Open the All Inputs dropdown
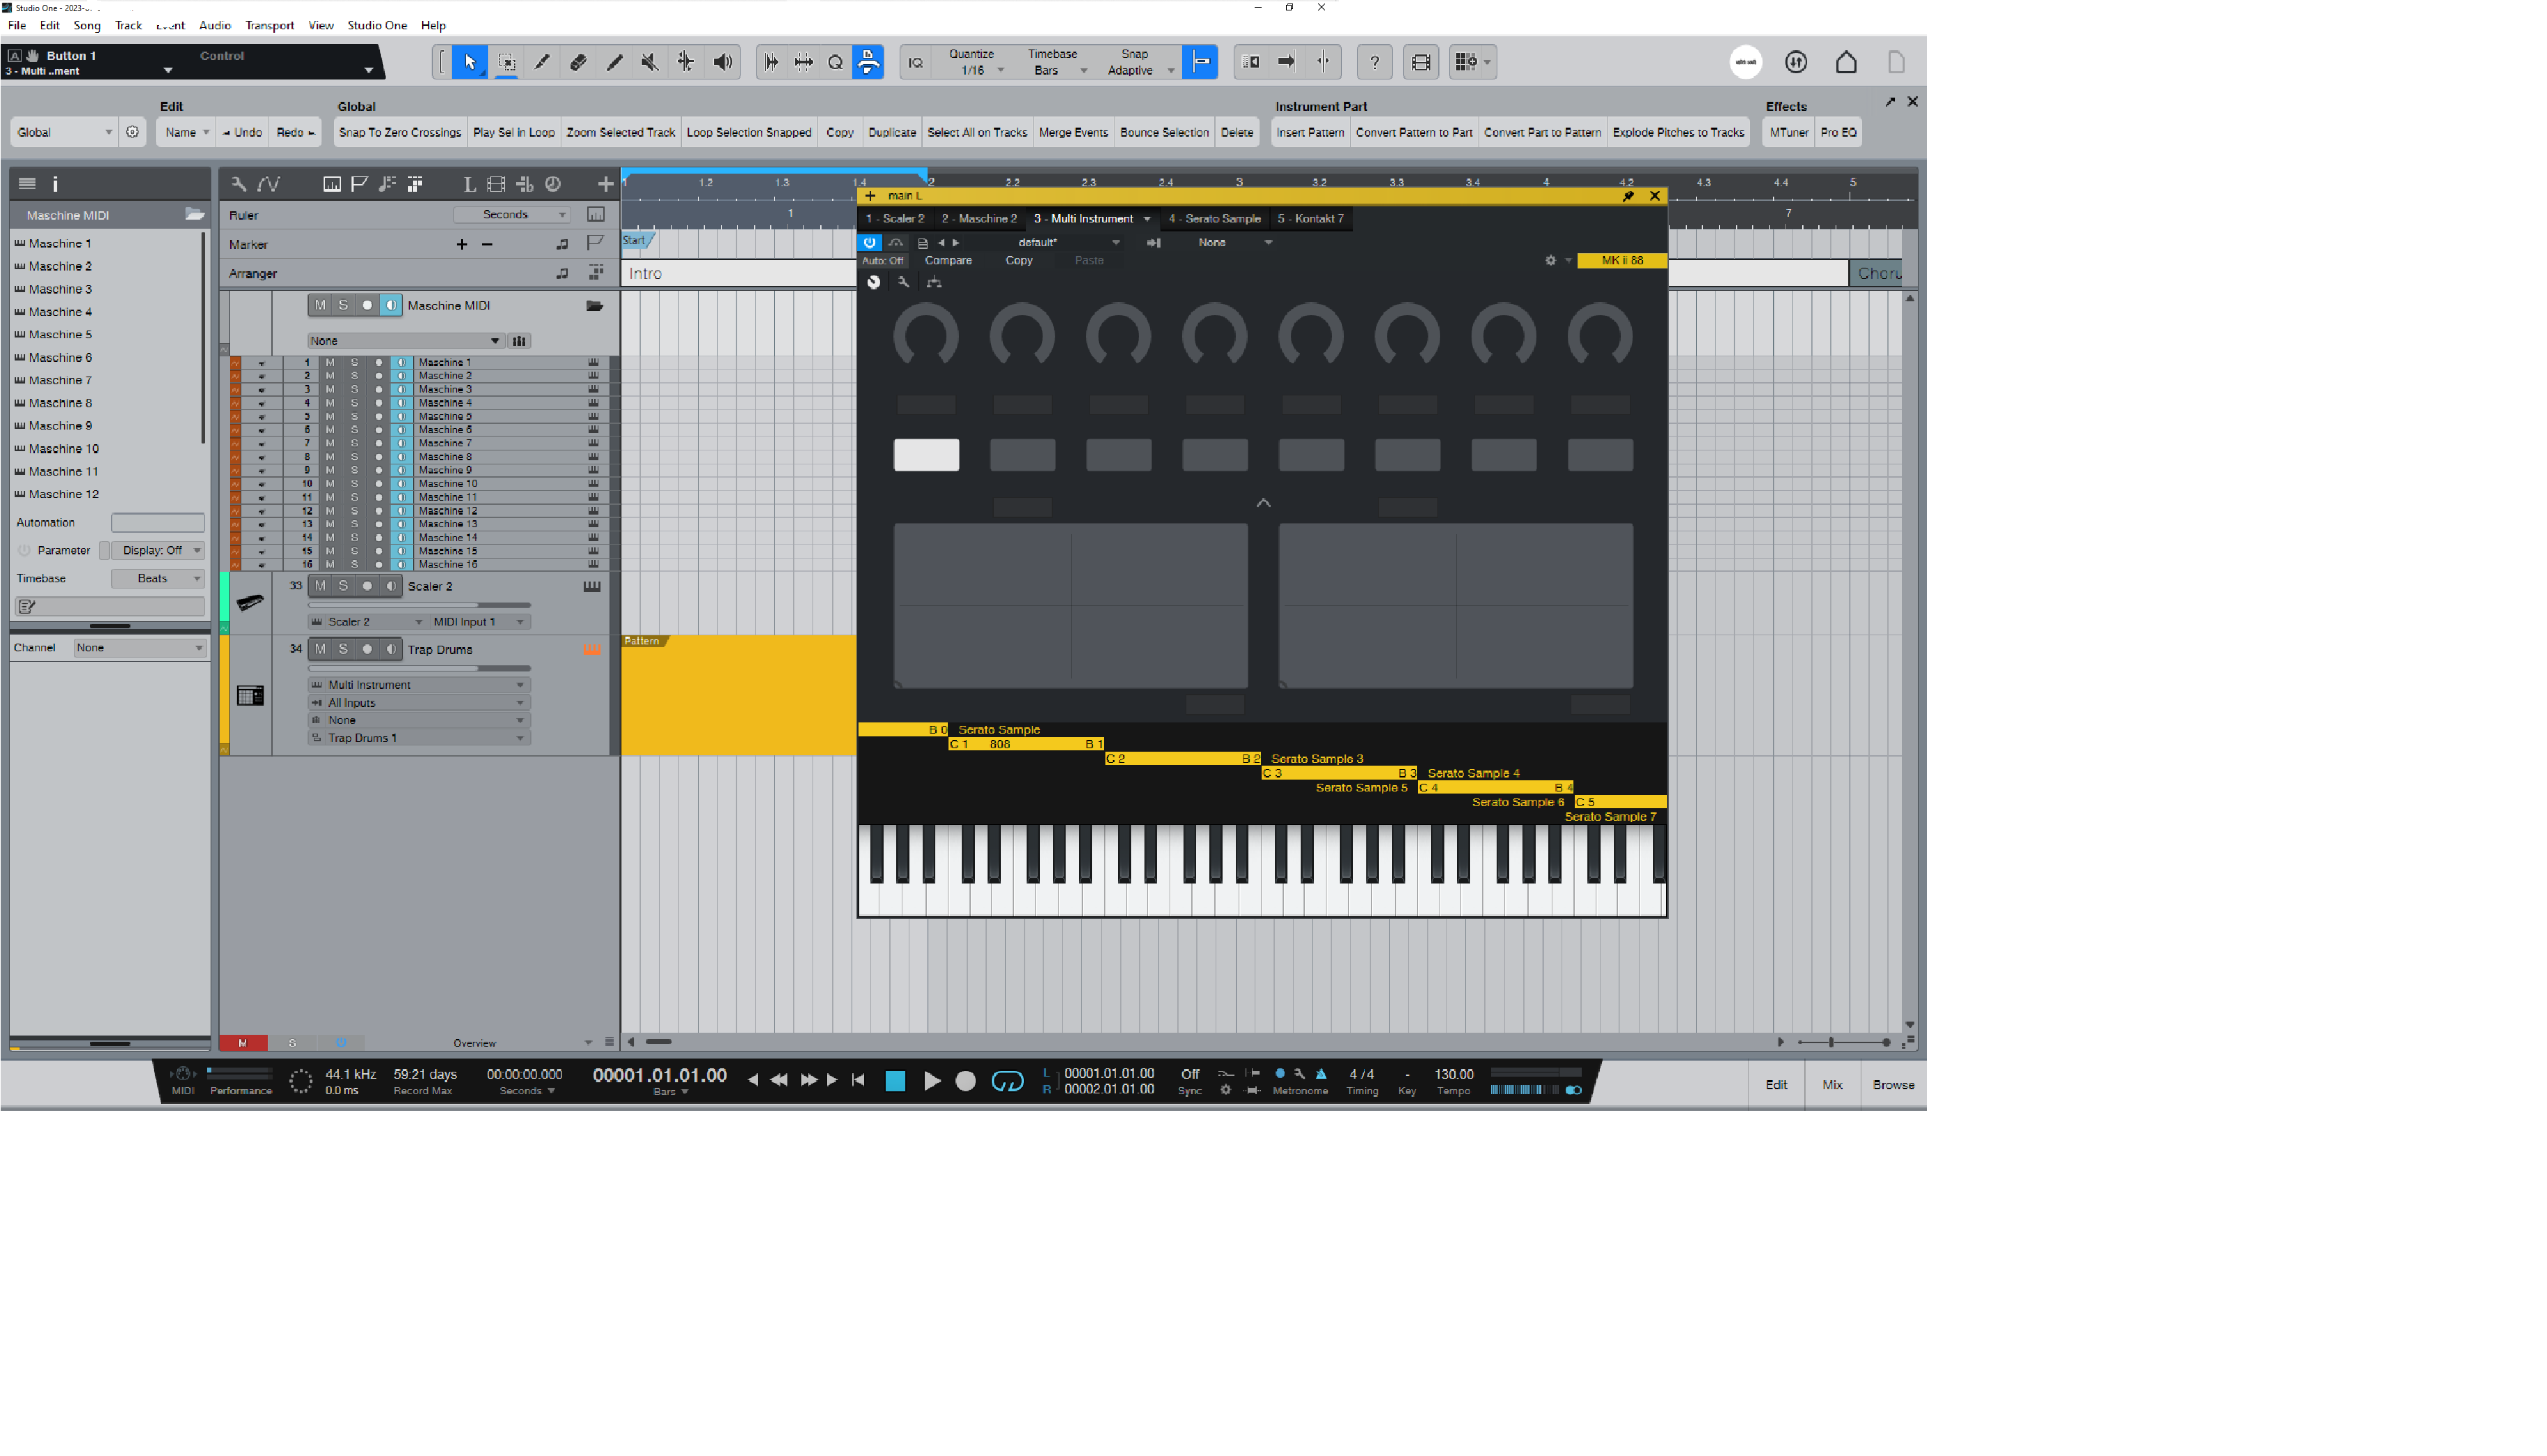The width and height of the screenshot is (2547, 1456). 419,703
